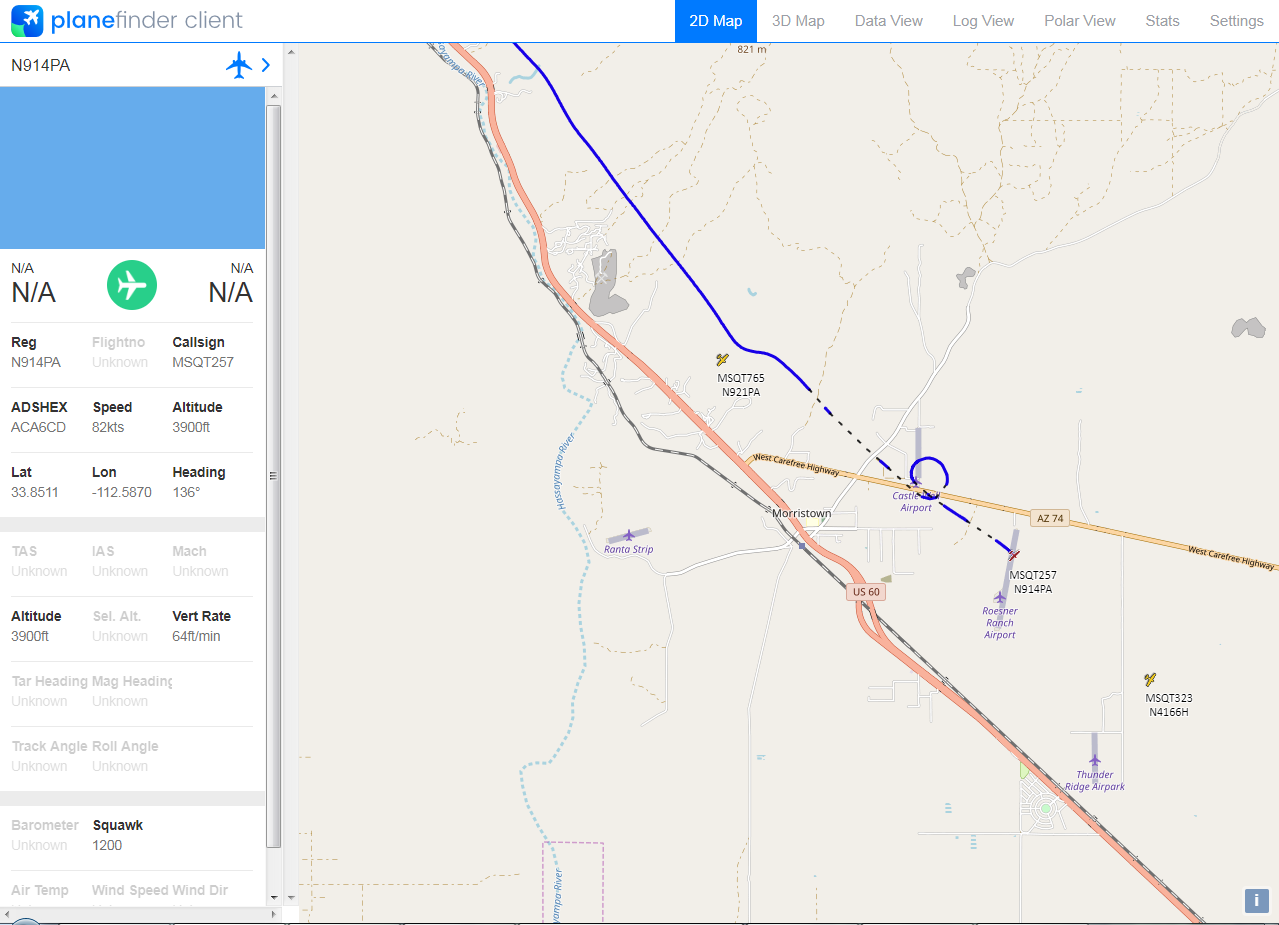Click the Callsign value MSQT257
Image resolution: width=1279 pixels, height=925 pixels.
point(203,362)
